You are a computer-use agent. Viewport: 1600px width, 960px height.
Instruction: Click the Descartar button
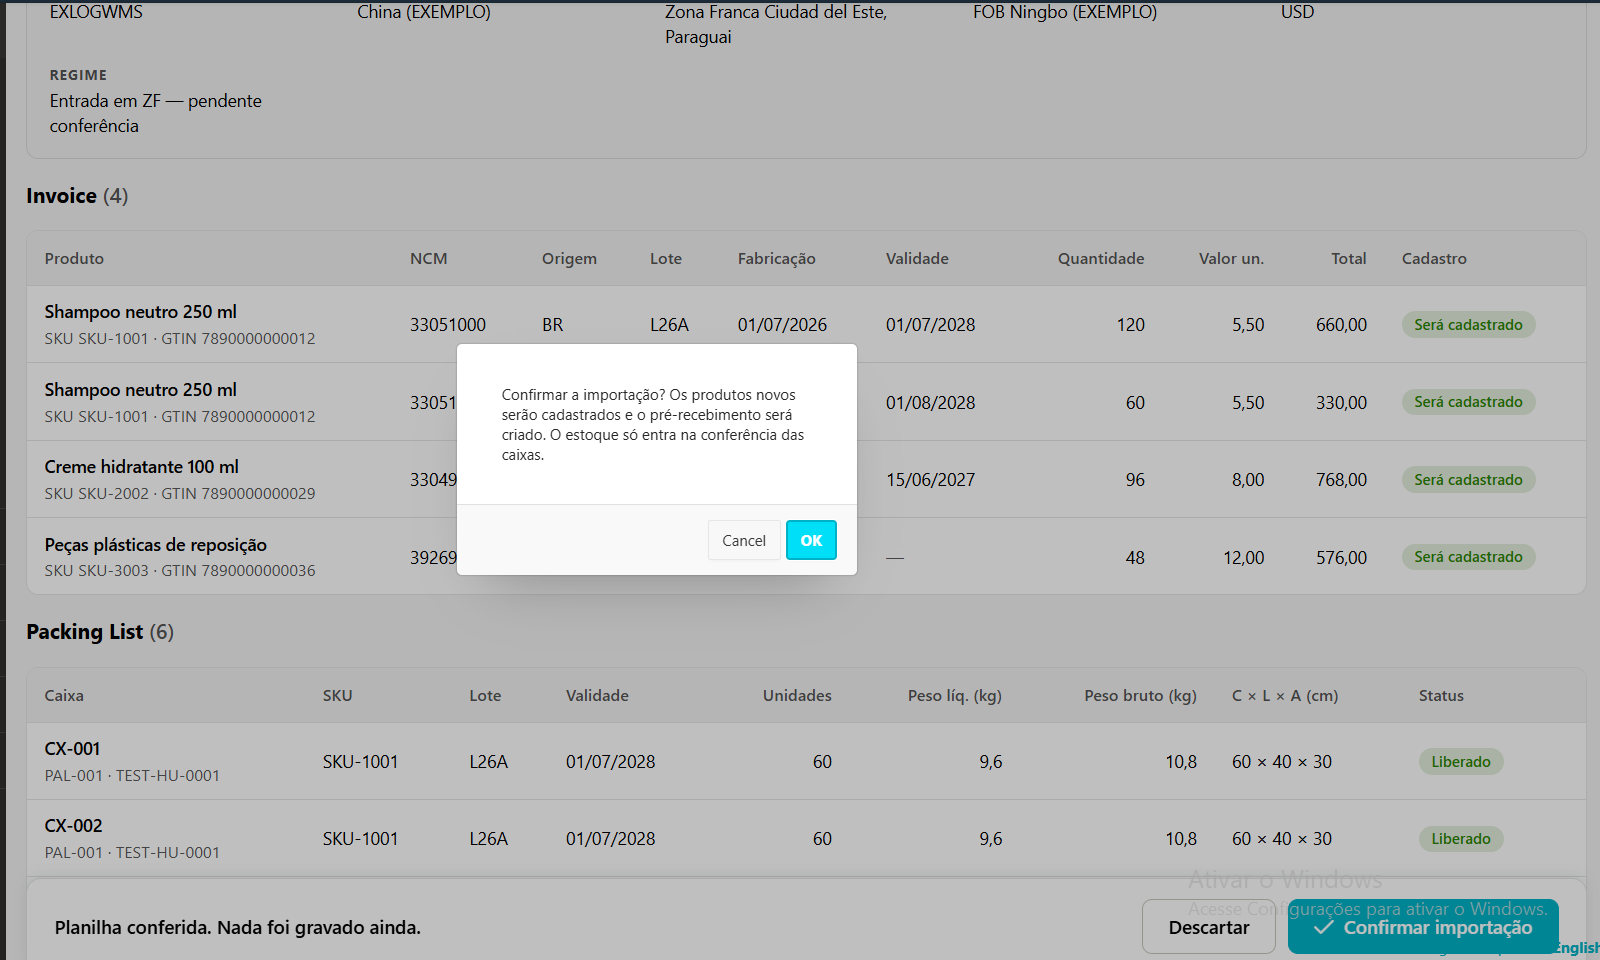click(1209, 927)
